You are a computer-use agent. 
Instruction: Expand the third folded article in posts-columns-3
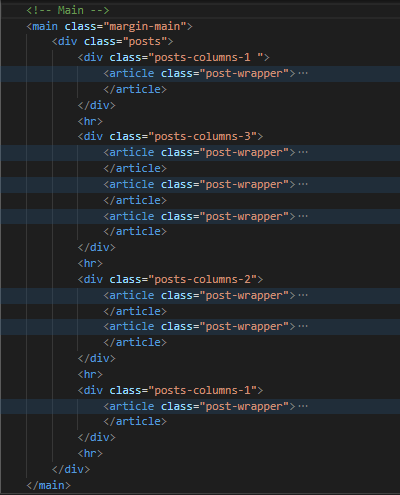coord(303,216)
